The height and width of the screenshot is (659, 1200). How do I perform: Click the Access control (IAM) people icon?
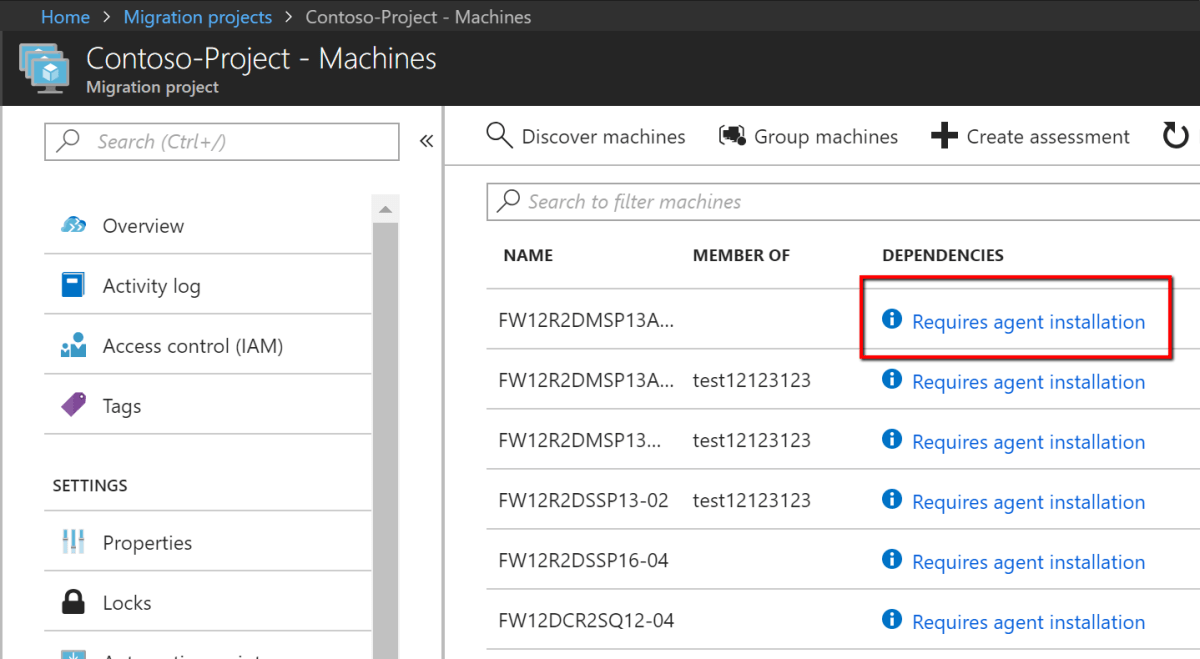[x=73, y=346]
